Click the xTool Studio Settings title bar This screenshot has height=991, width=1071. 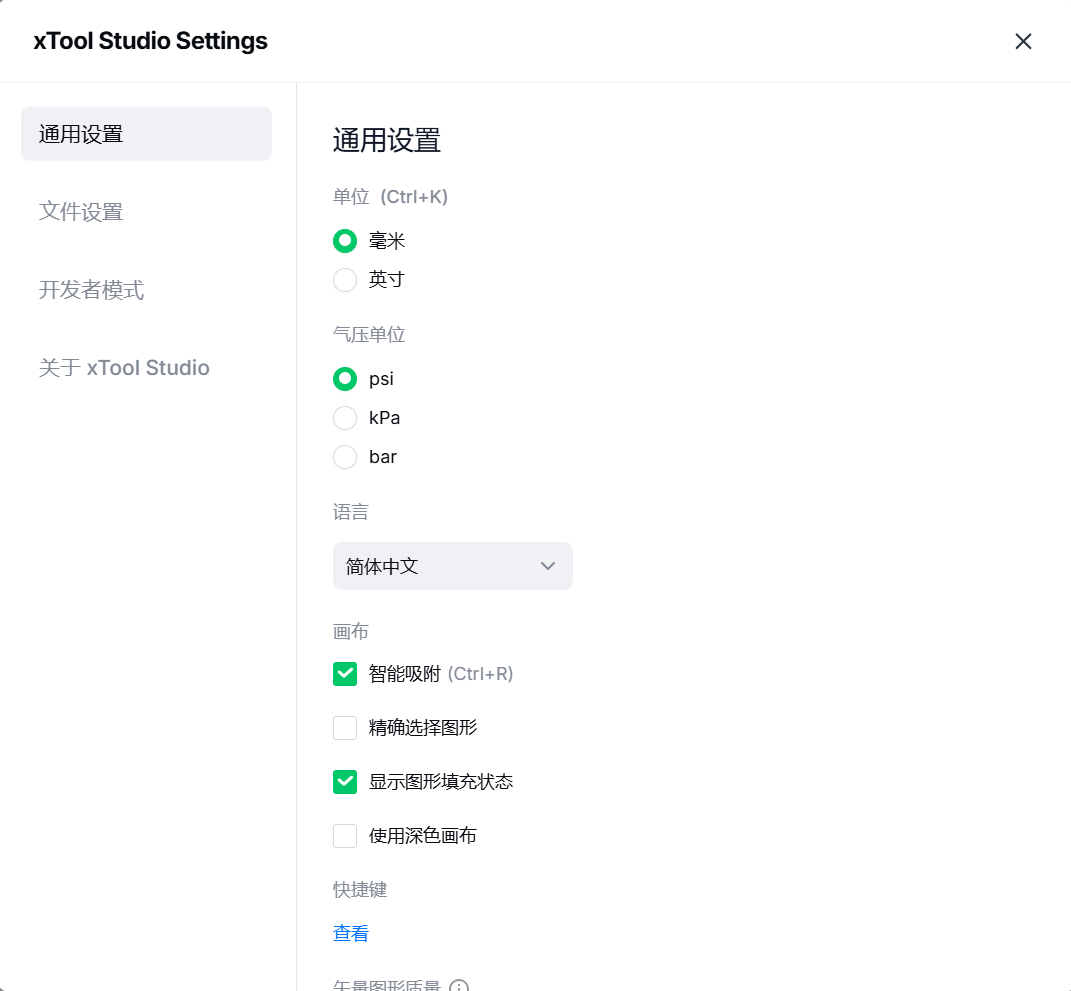[500, 41]
